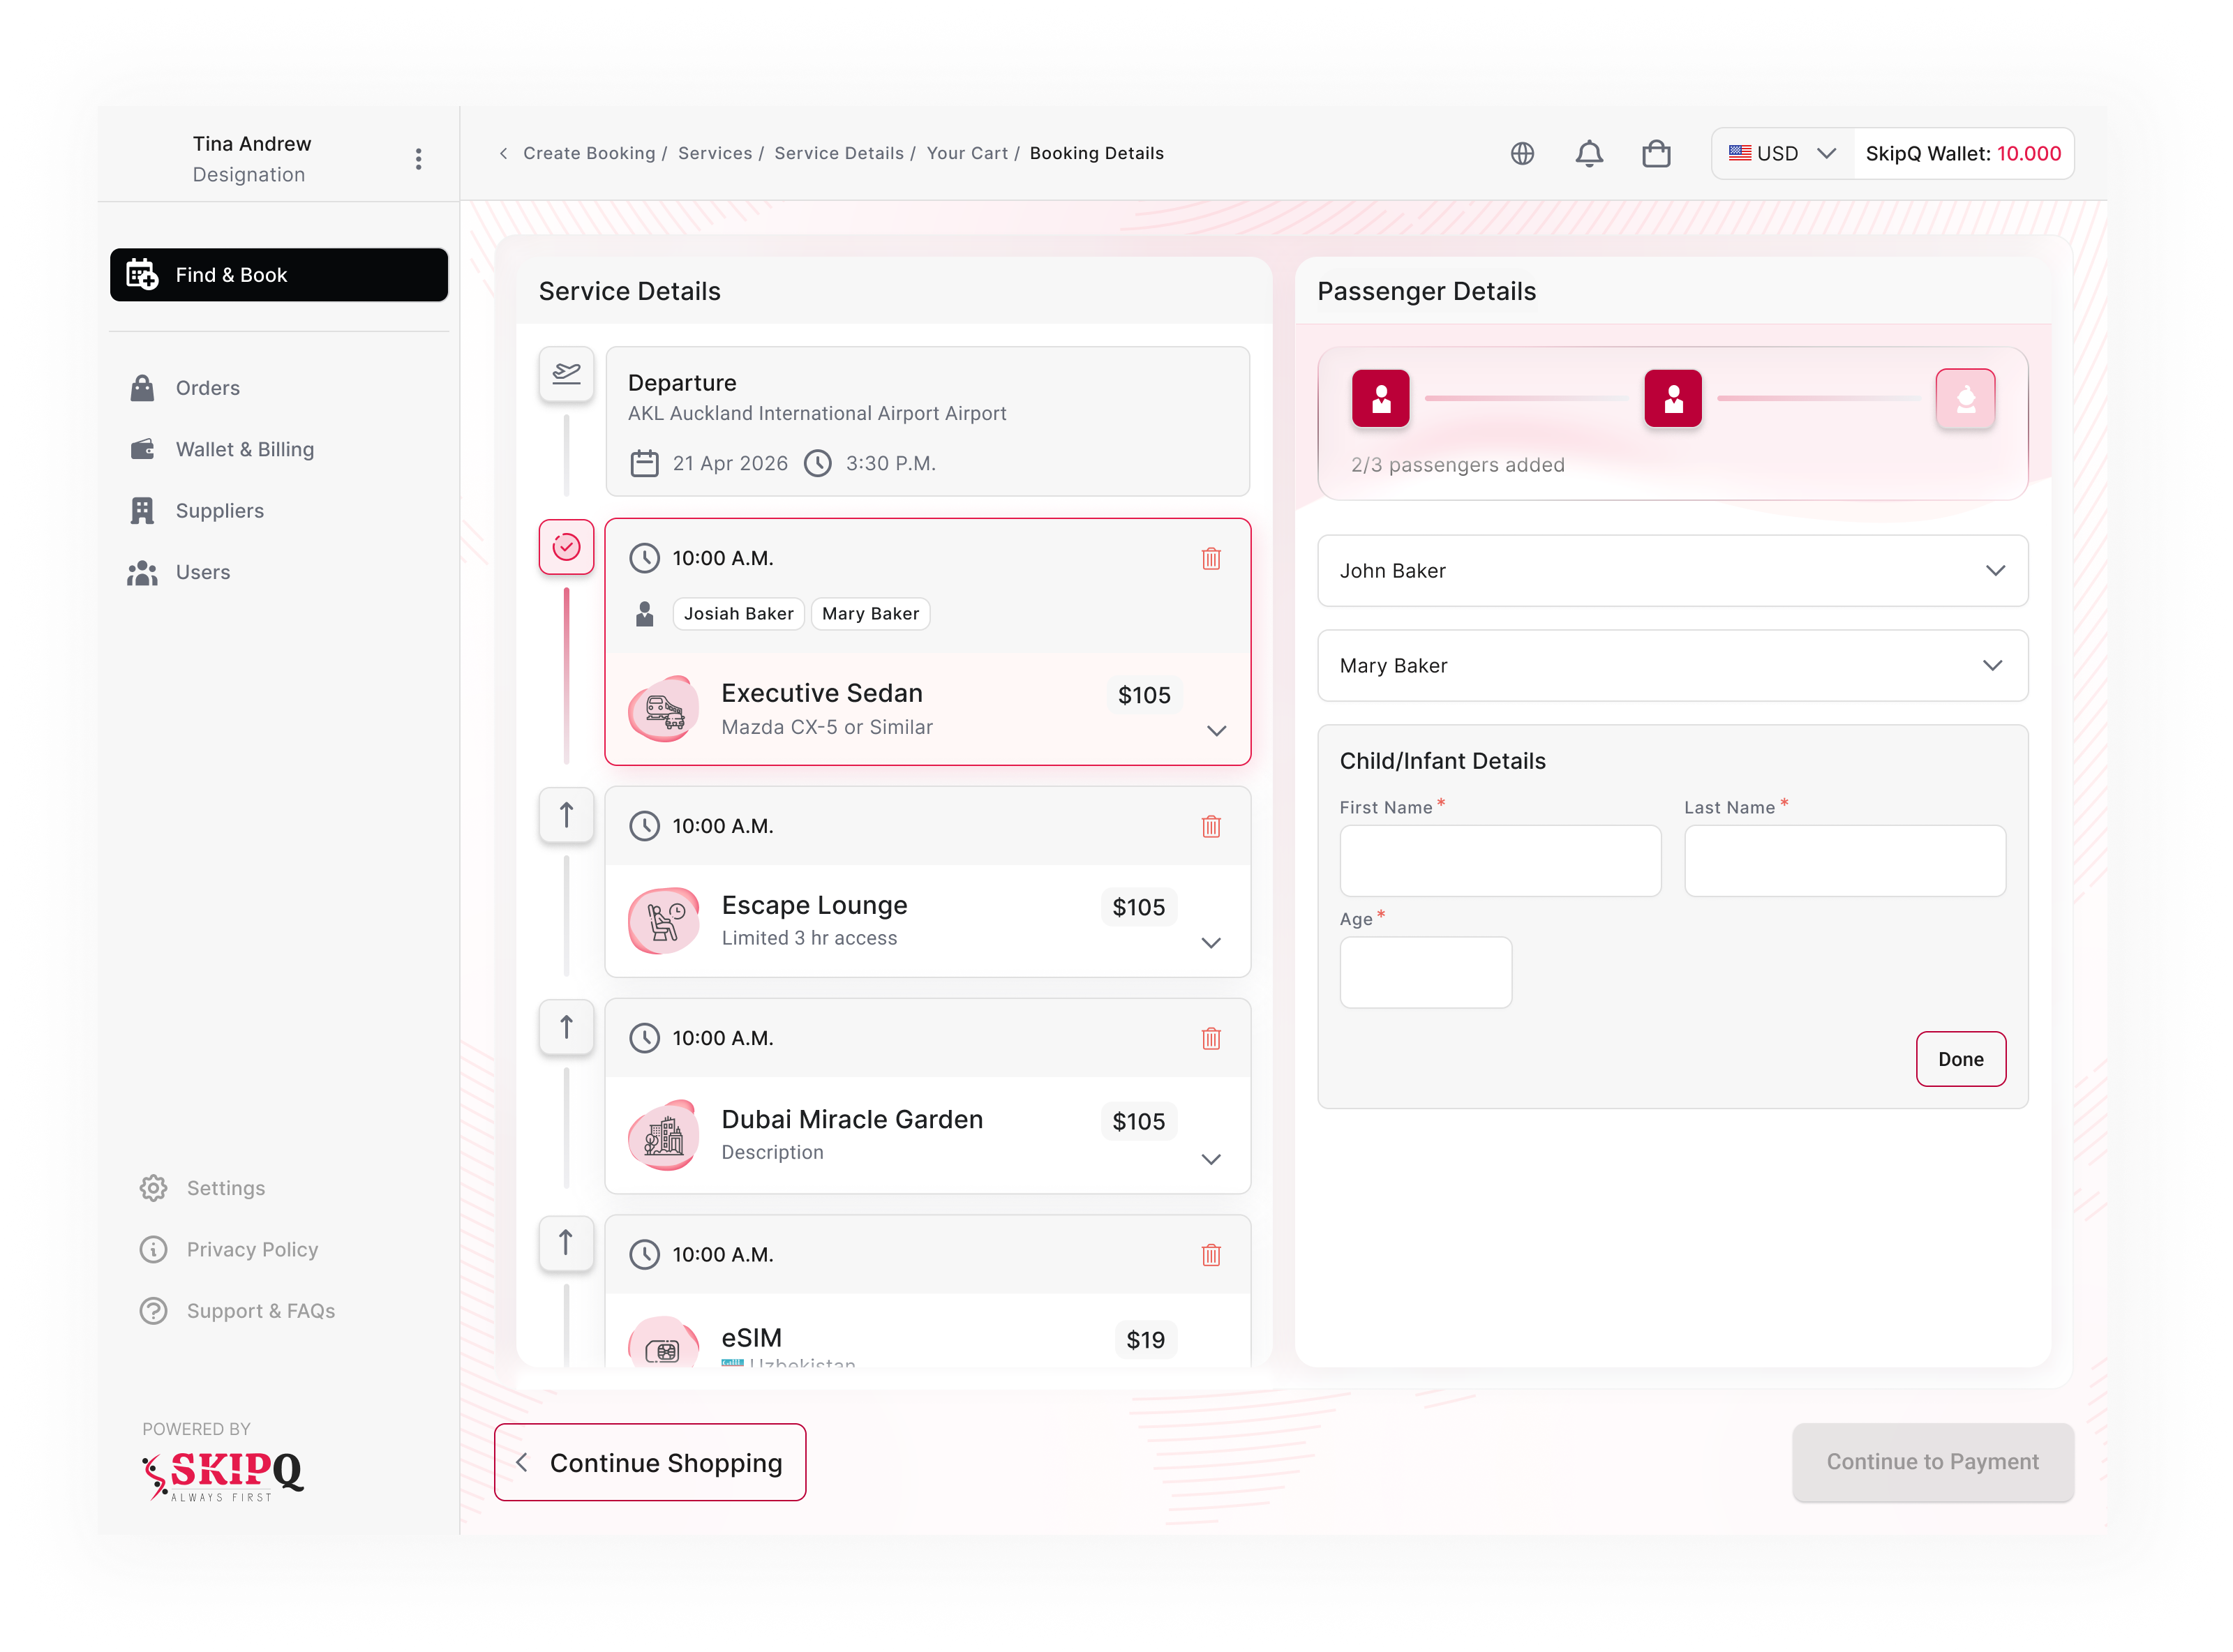Open Wallet & Billing in the sidebar
Image resolution: width=2233 pixels, height=1652 pixels.
point(221,449)
